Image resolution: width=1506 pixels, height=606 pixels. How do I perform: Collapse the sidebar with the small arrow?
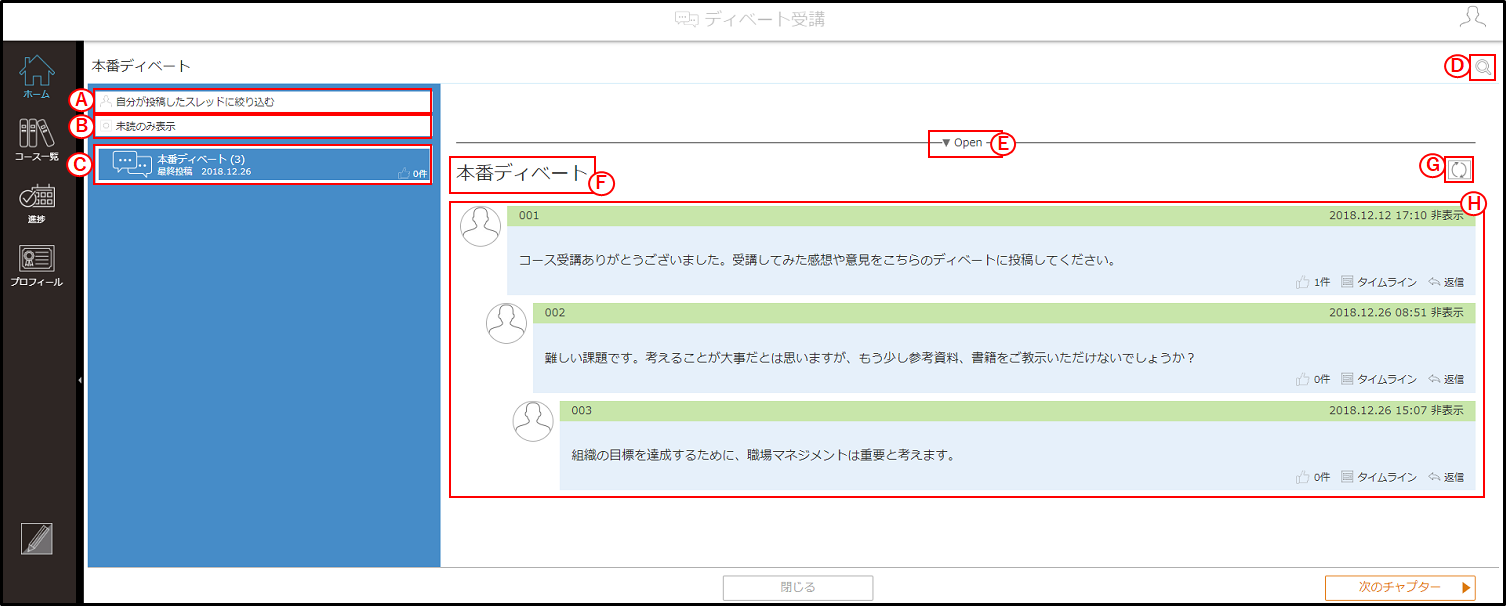point(79,380)
